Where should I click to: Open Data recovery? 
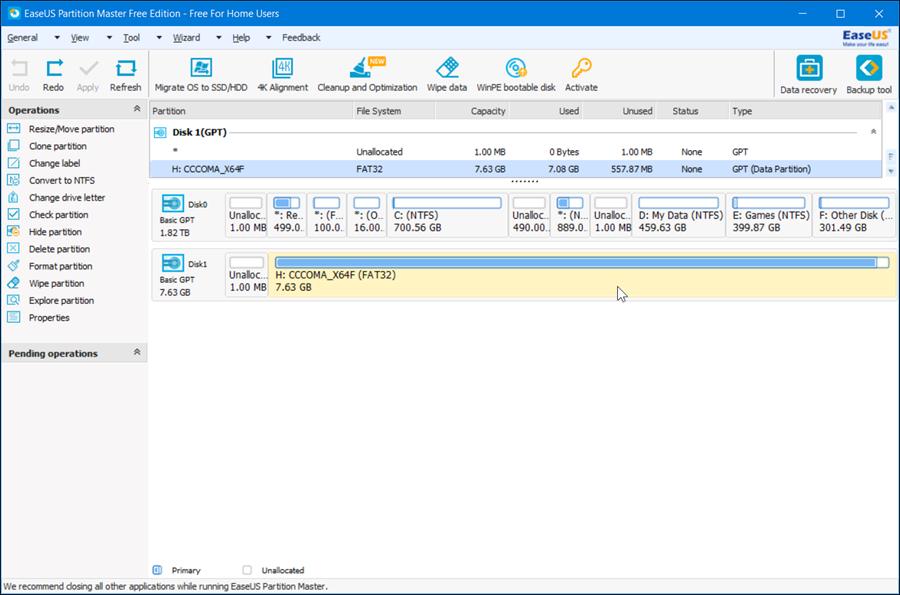tap(808, 75)
